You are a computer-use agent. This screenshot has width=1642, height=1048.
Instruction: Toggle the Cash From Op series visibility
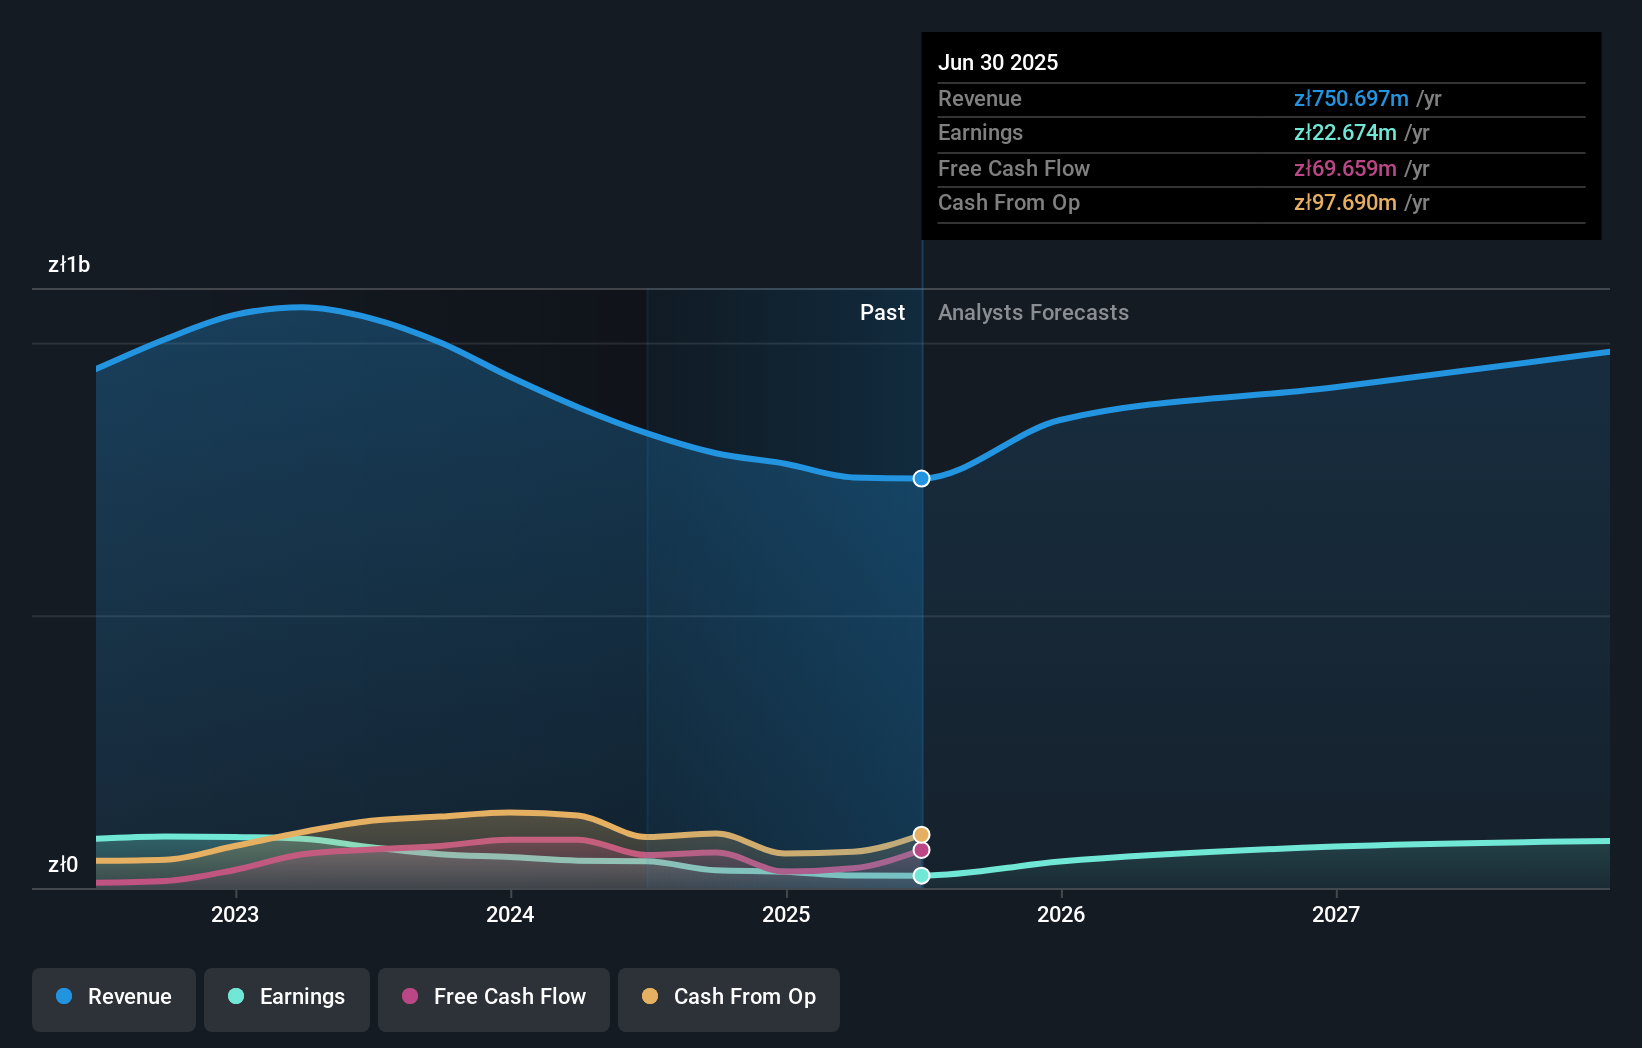click(728, 997)
